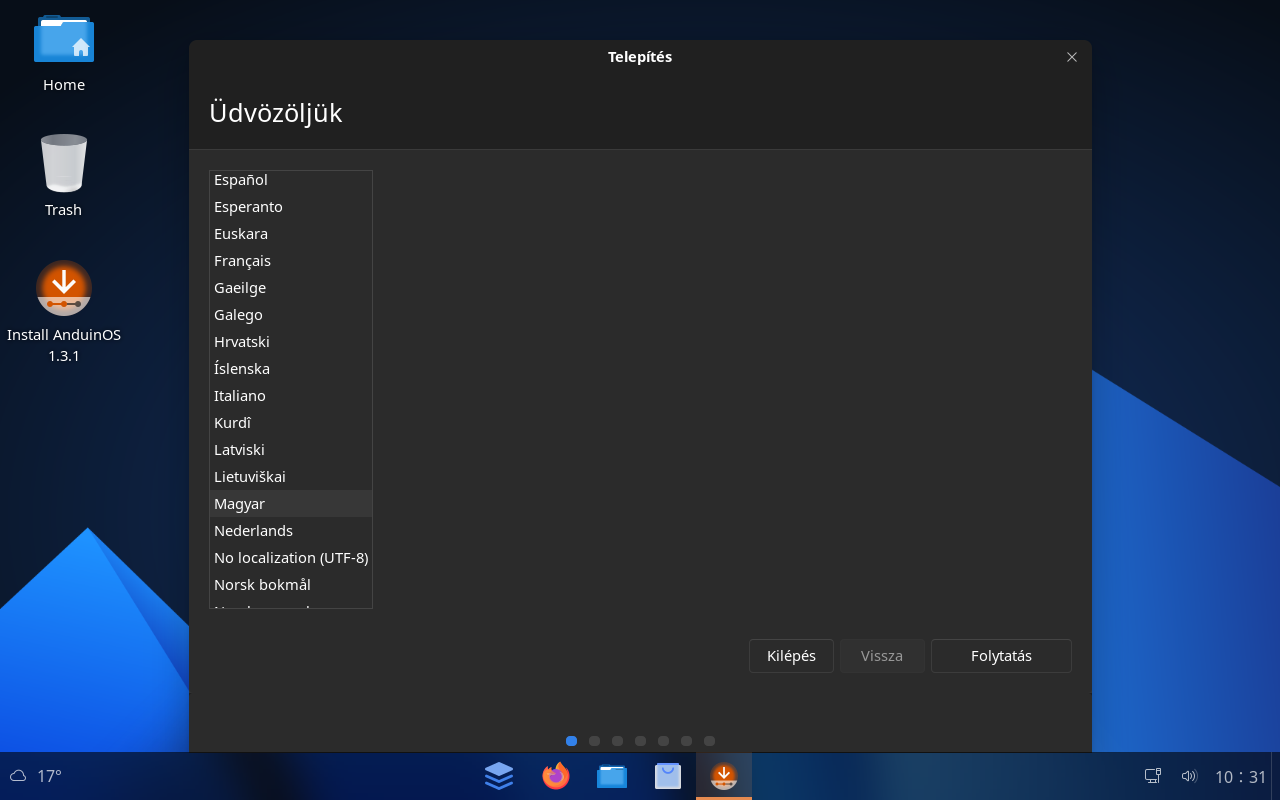Select Kurdî in the language list

[291, 423]
